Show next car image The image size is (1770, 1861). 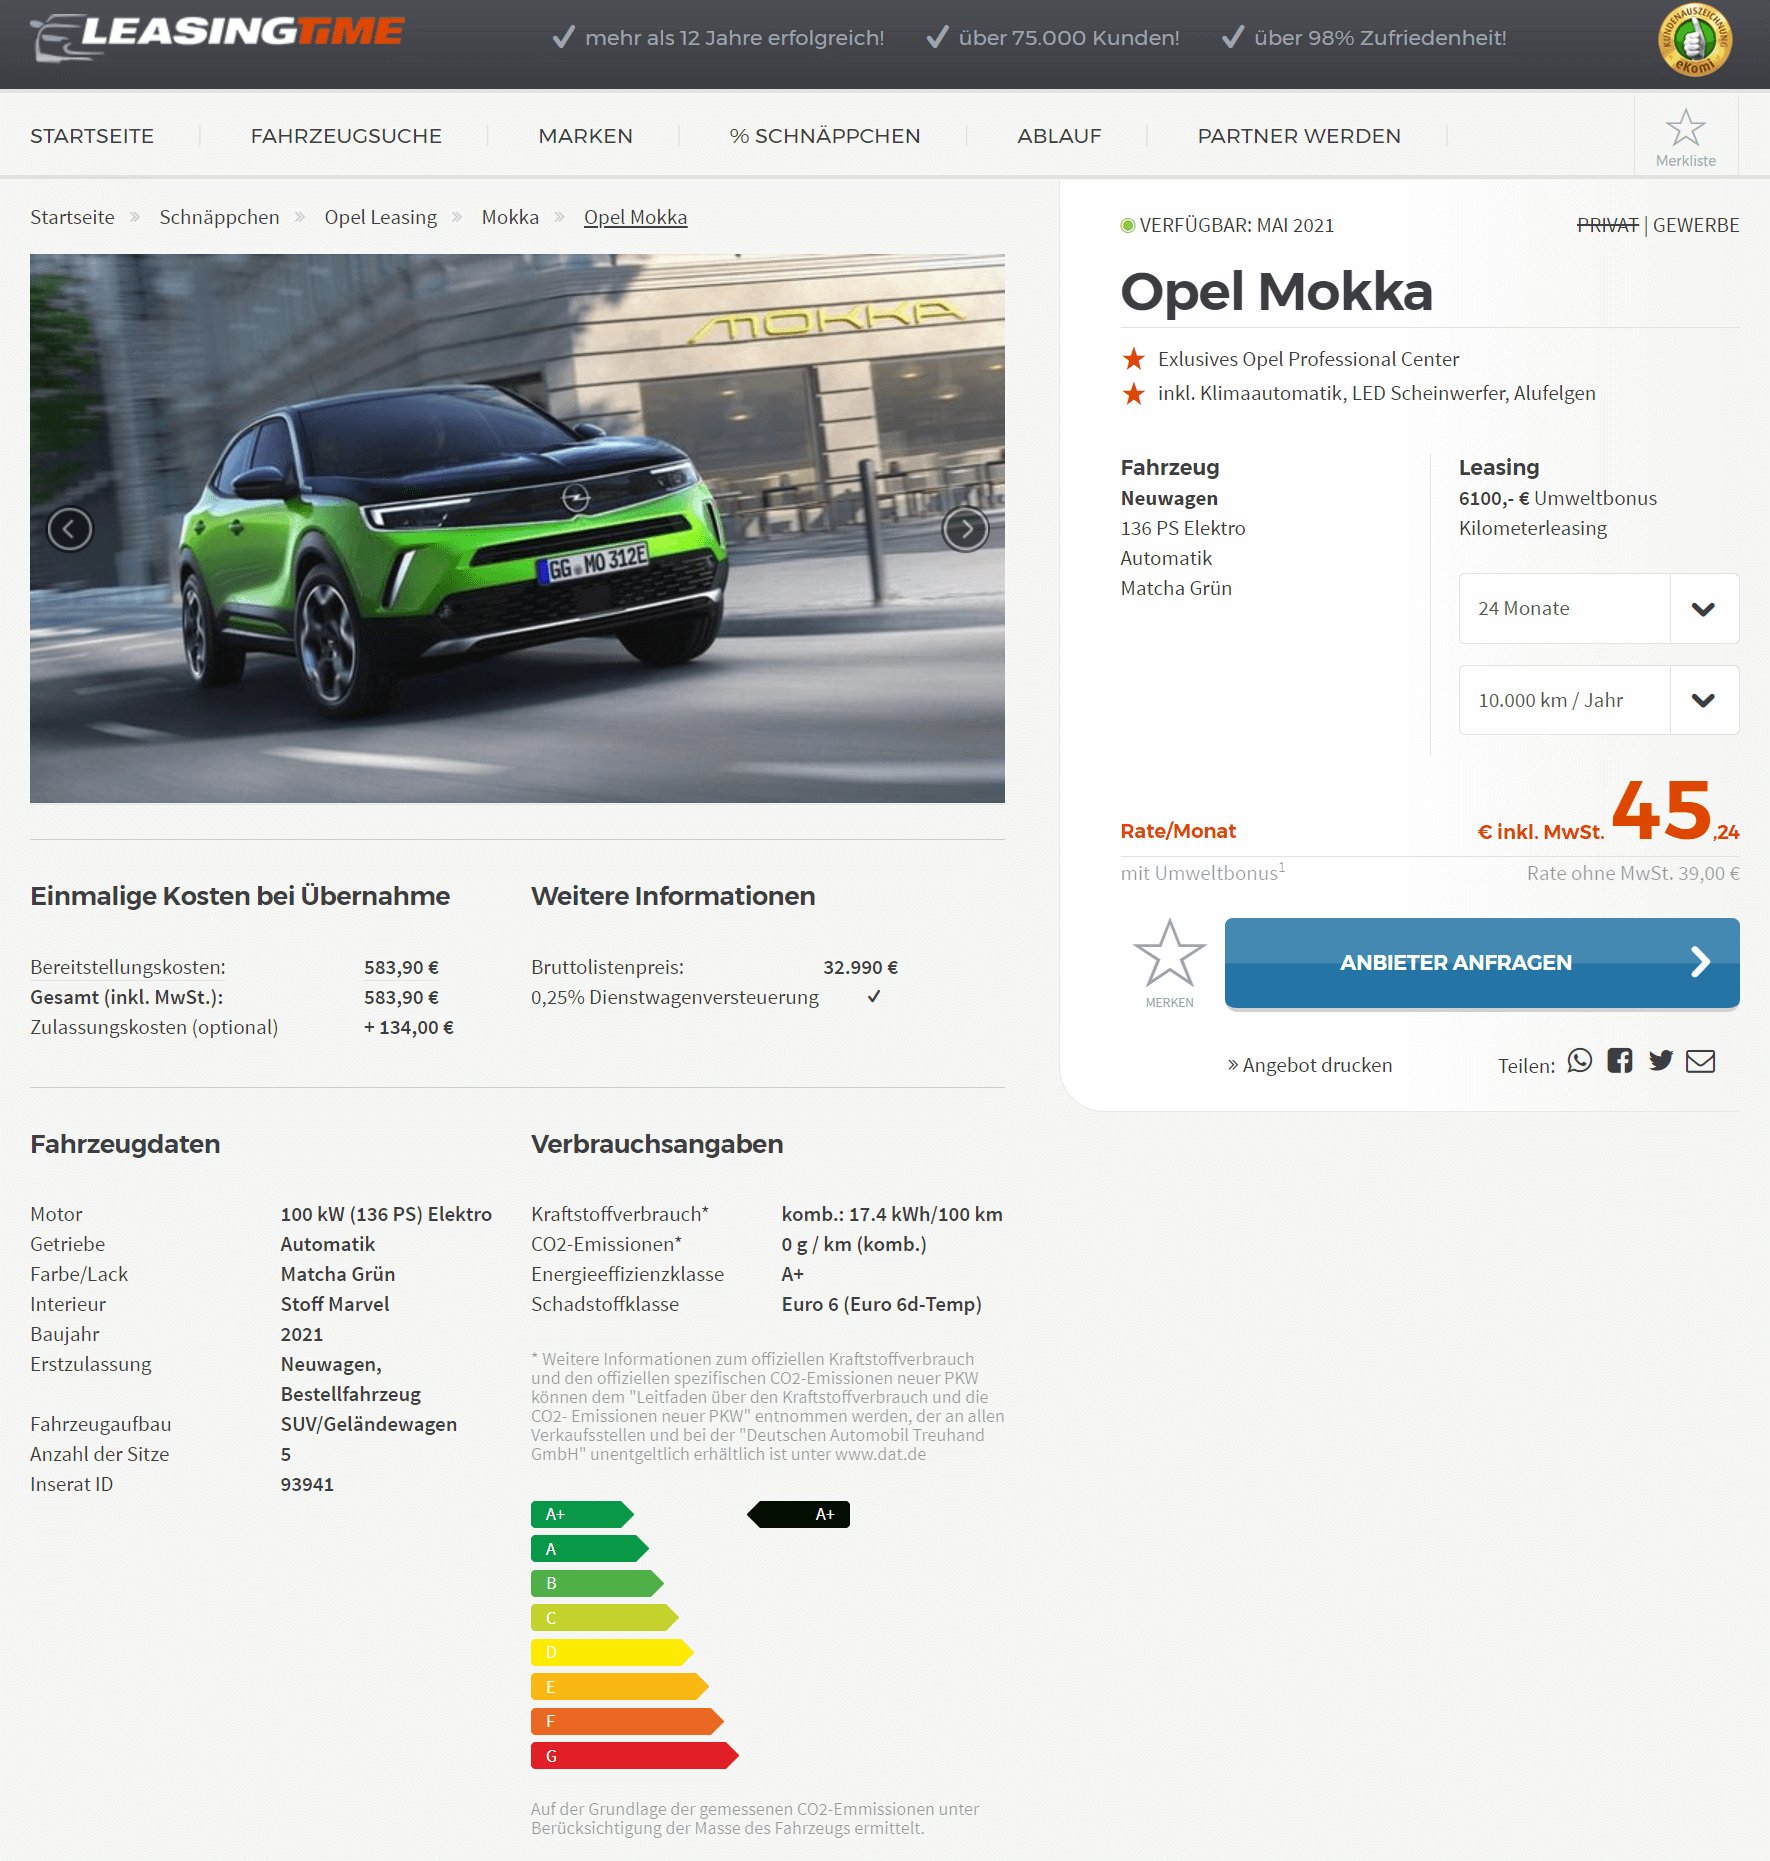tap(965, 528)
